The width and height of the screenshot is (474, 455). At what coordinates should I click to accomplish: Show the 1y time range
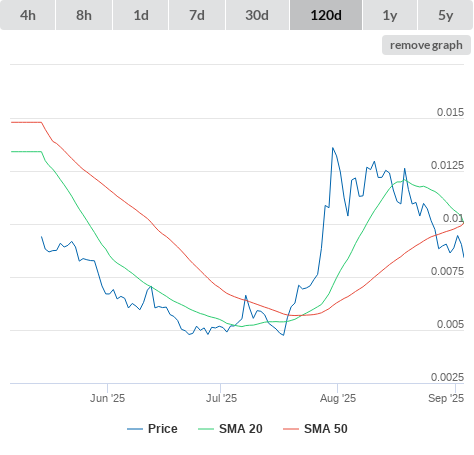[390, 15]
